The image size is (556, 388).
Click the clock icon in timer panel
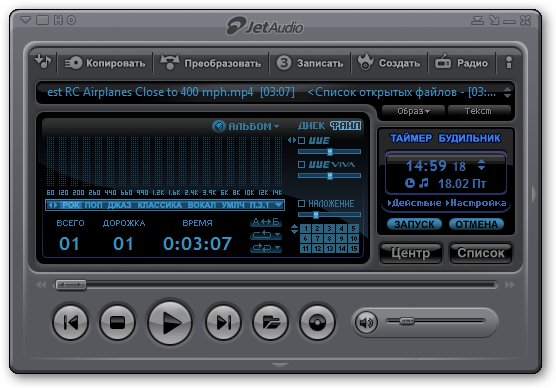click(410, 183)
